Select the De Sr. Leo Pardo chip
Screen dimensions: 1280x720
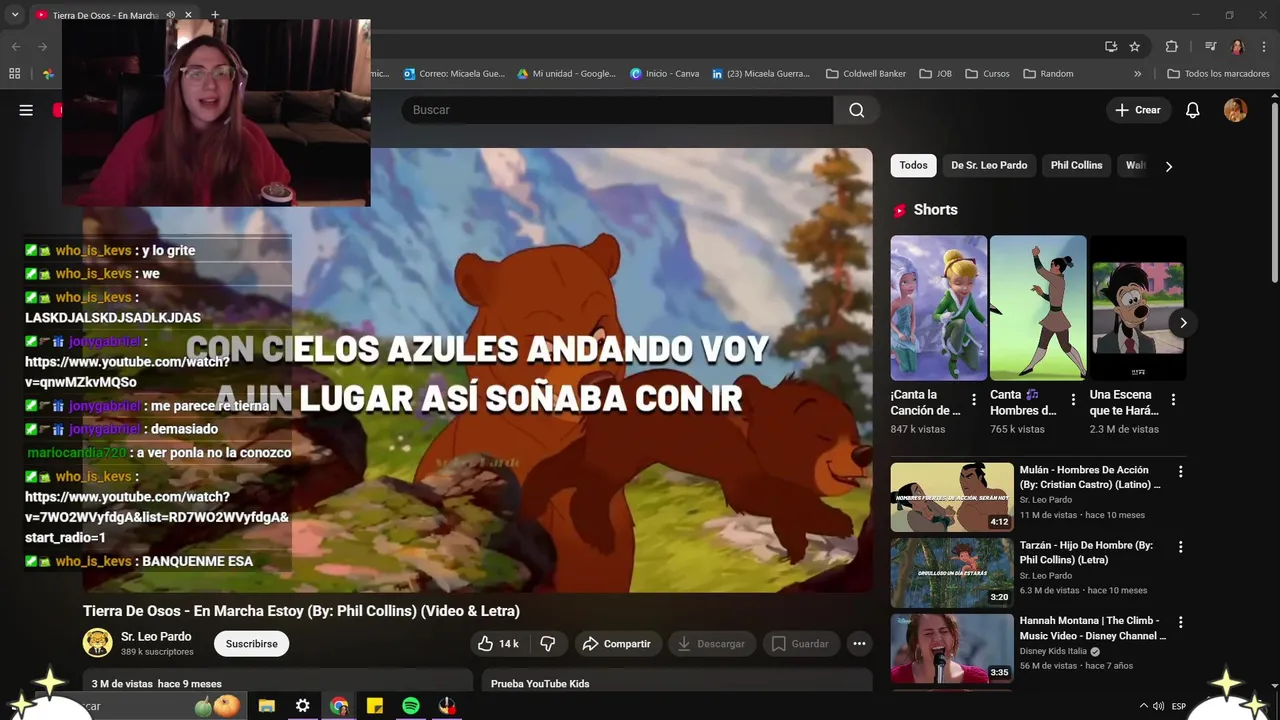[x=989, y=166]
